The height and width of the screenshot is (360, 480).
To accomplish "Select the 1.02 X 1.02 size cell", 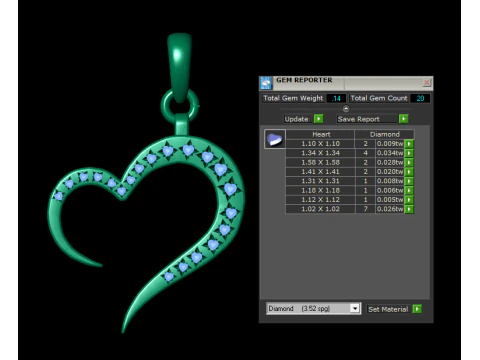I will coord(320,209).
